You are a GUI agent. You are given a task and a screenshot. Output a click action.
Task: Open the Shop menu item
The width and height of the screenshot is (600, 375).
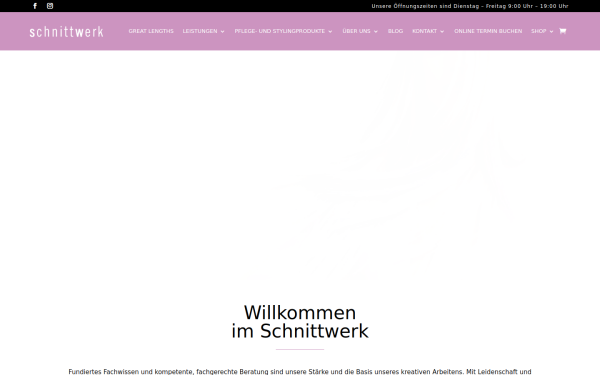pyautogui.click(x=538, y=31)
